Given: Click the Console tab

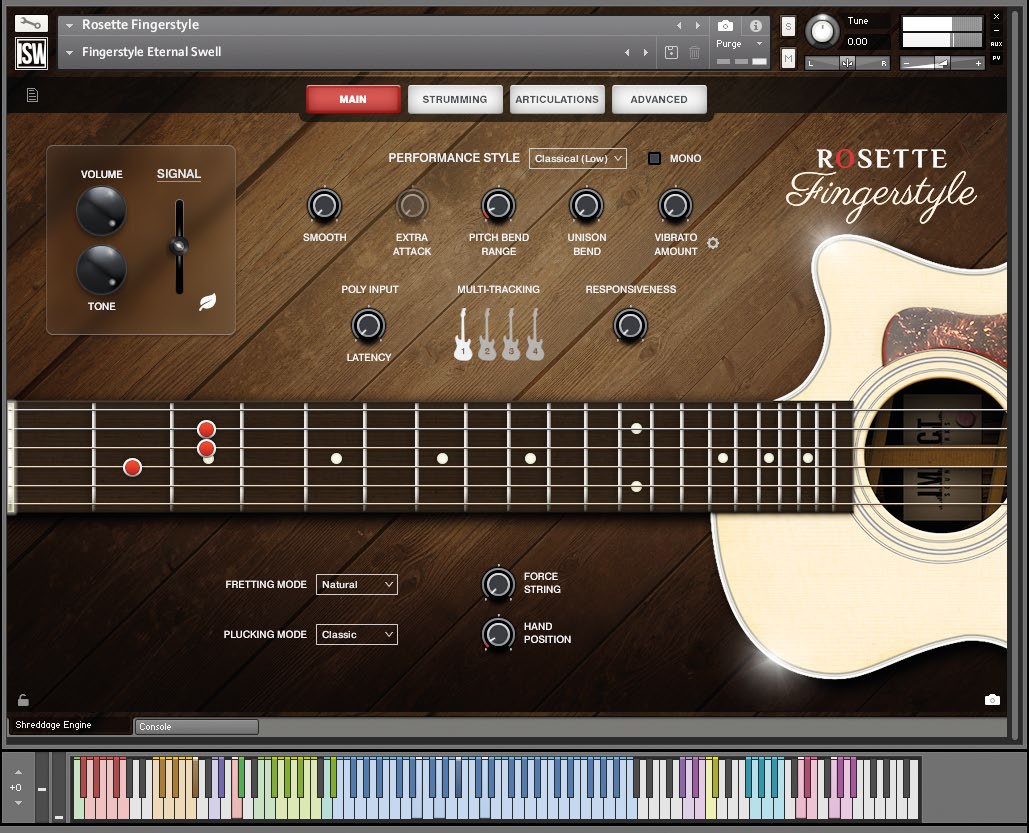Looking at the screenshot, I should click(196, 727).
